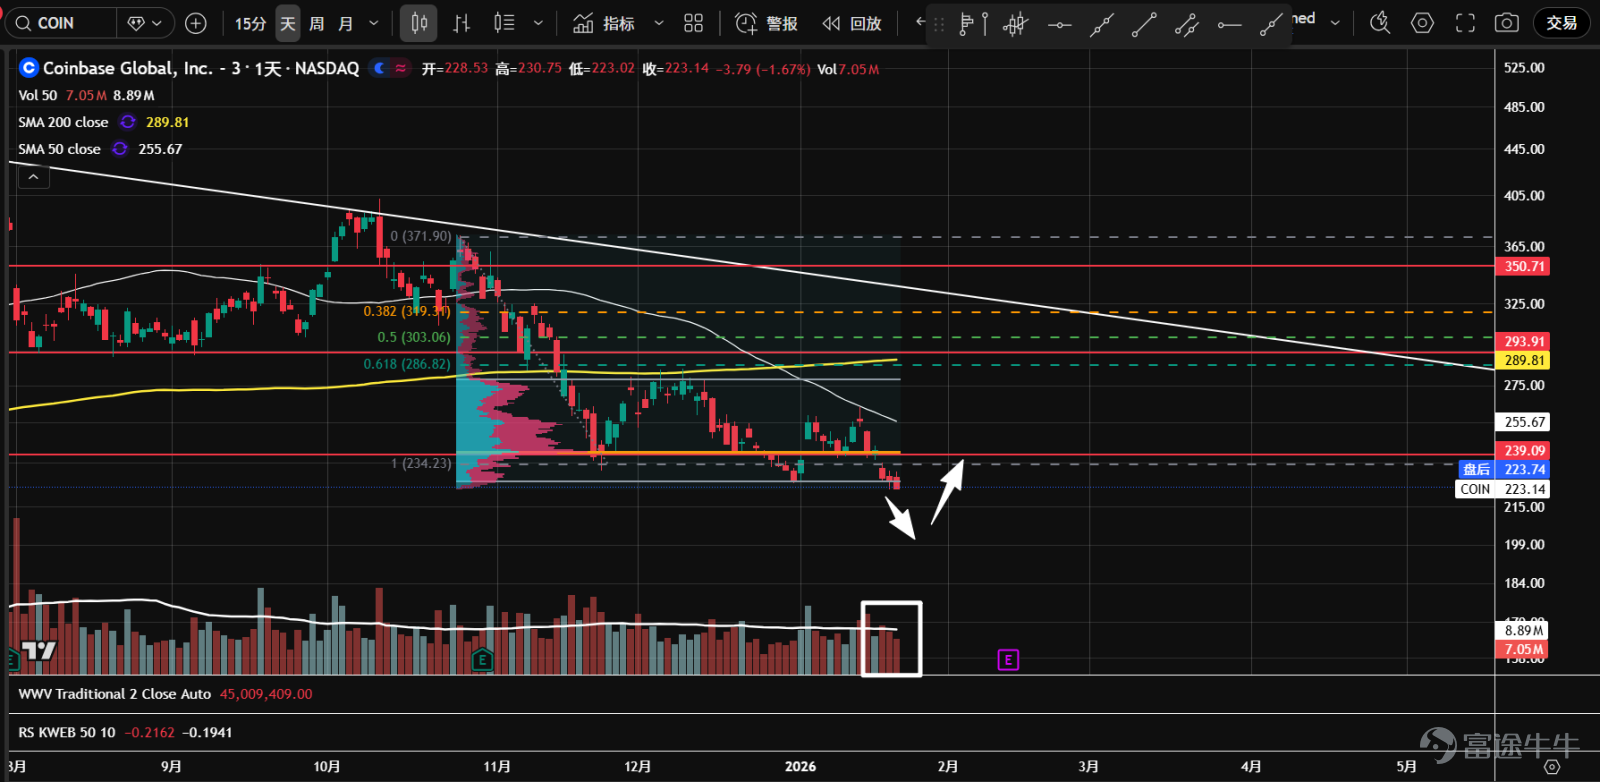Expand the chart type dropdown arrow
Screen dimensions: 1600x782
(x=538, y=23)
